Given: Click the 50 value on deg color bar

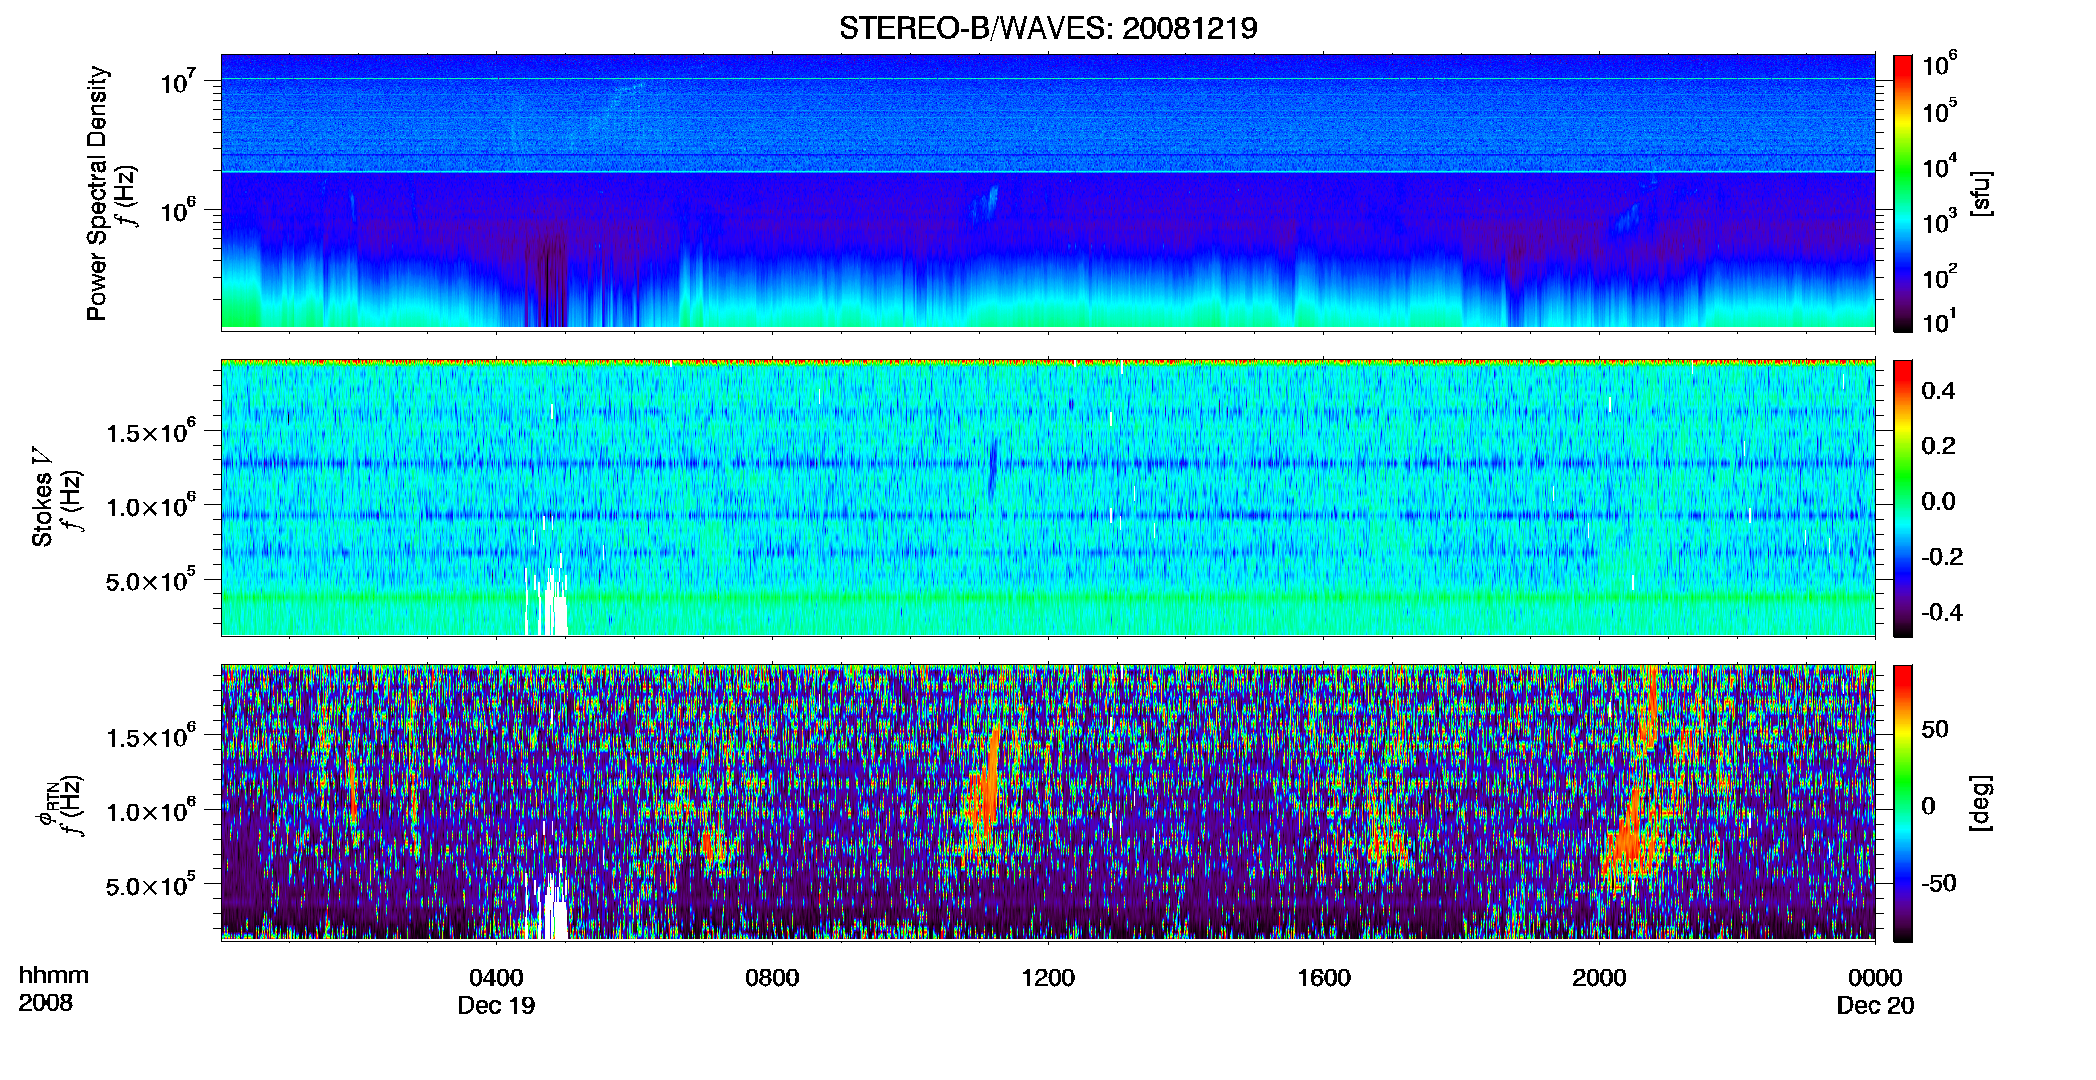Looking at the screenshot, I should tap(1935, 729).
